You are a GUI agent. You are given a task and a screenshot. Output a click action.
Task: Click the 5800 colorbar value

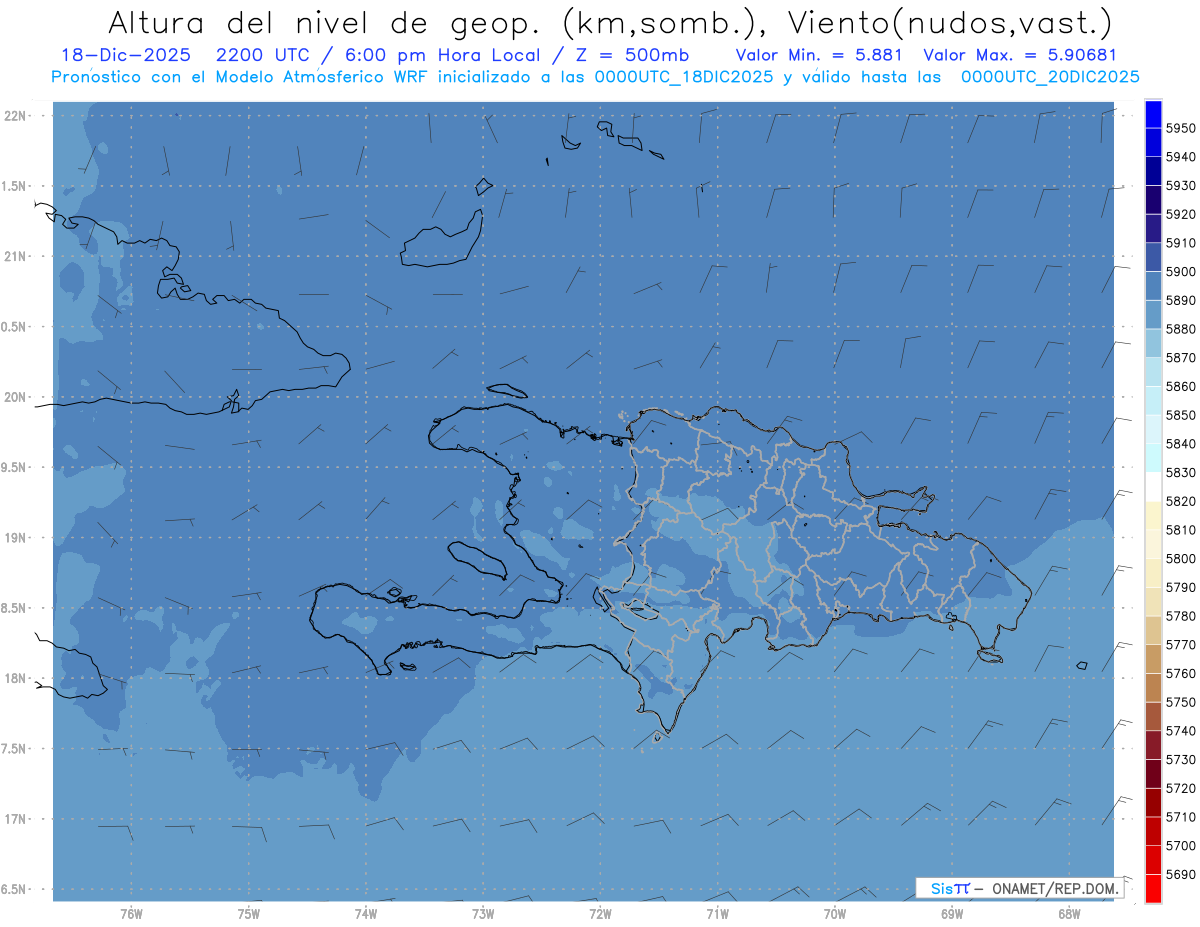point(1181,558)
